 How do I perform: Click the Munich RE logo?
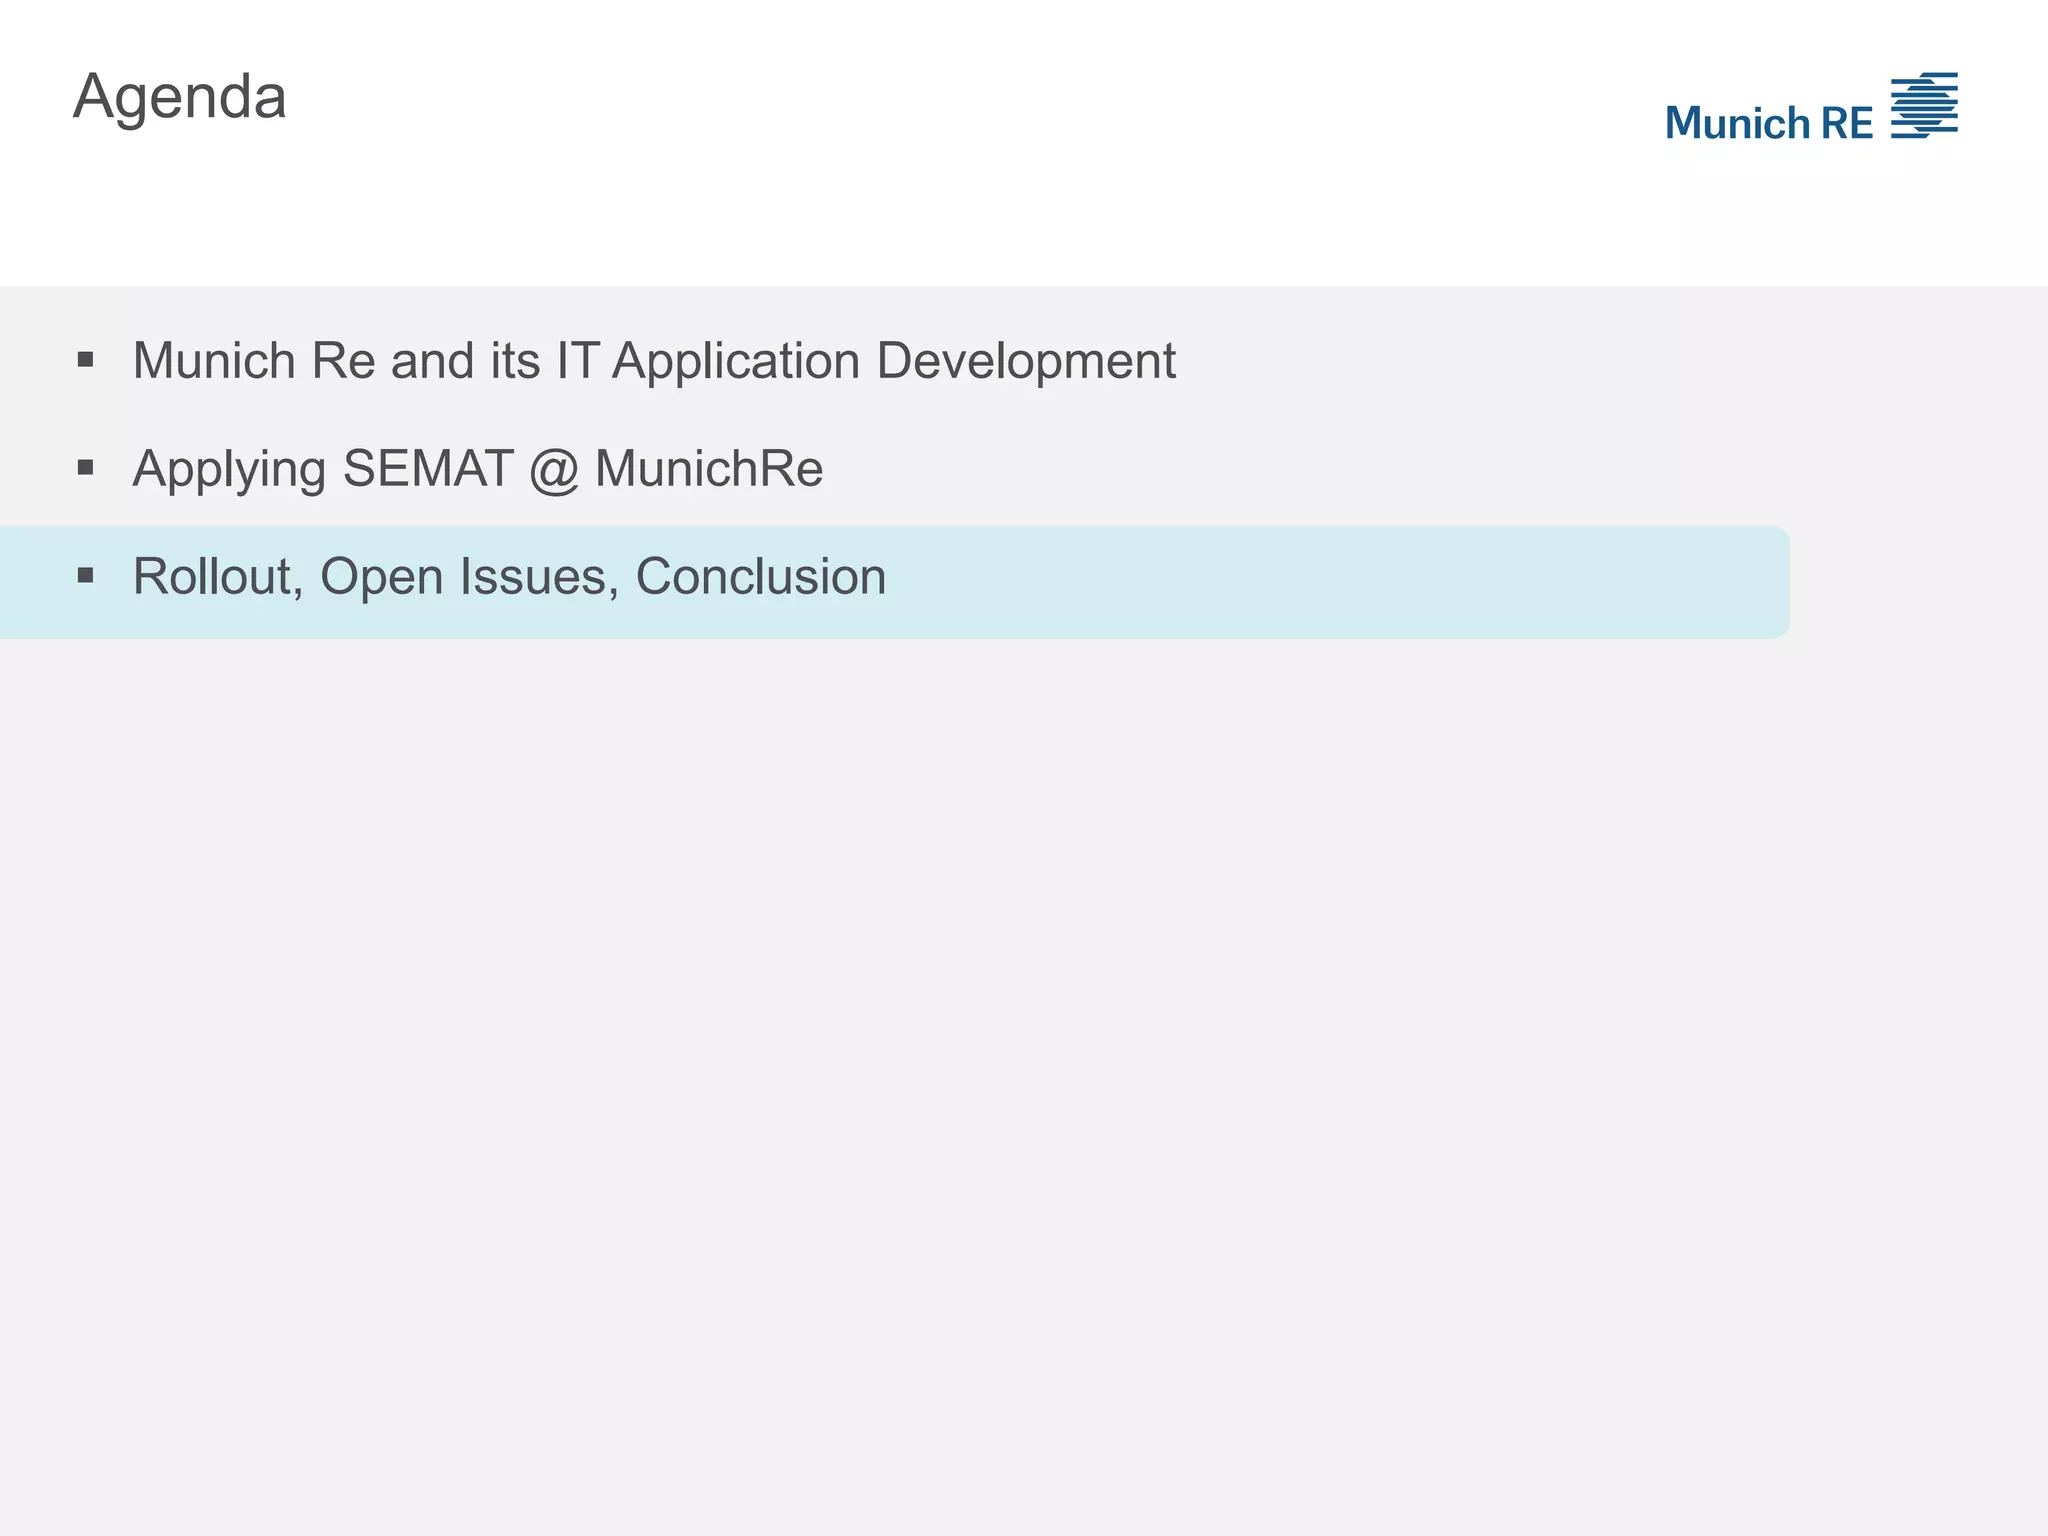point(1811,106)
